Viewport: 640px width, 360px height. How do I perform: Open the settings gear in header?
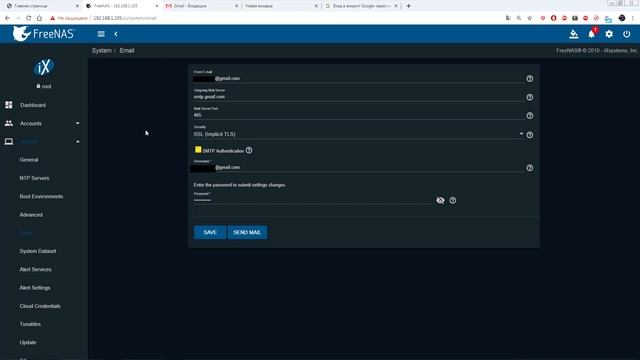tap(609, 34)
